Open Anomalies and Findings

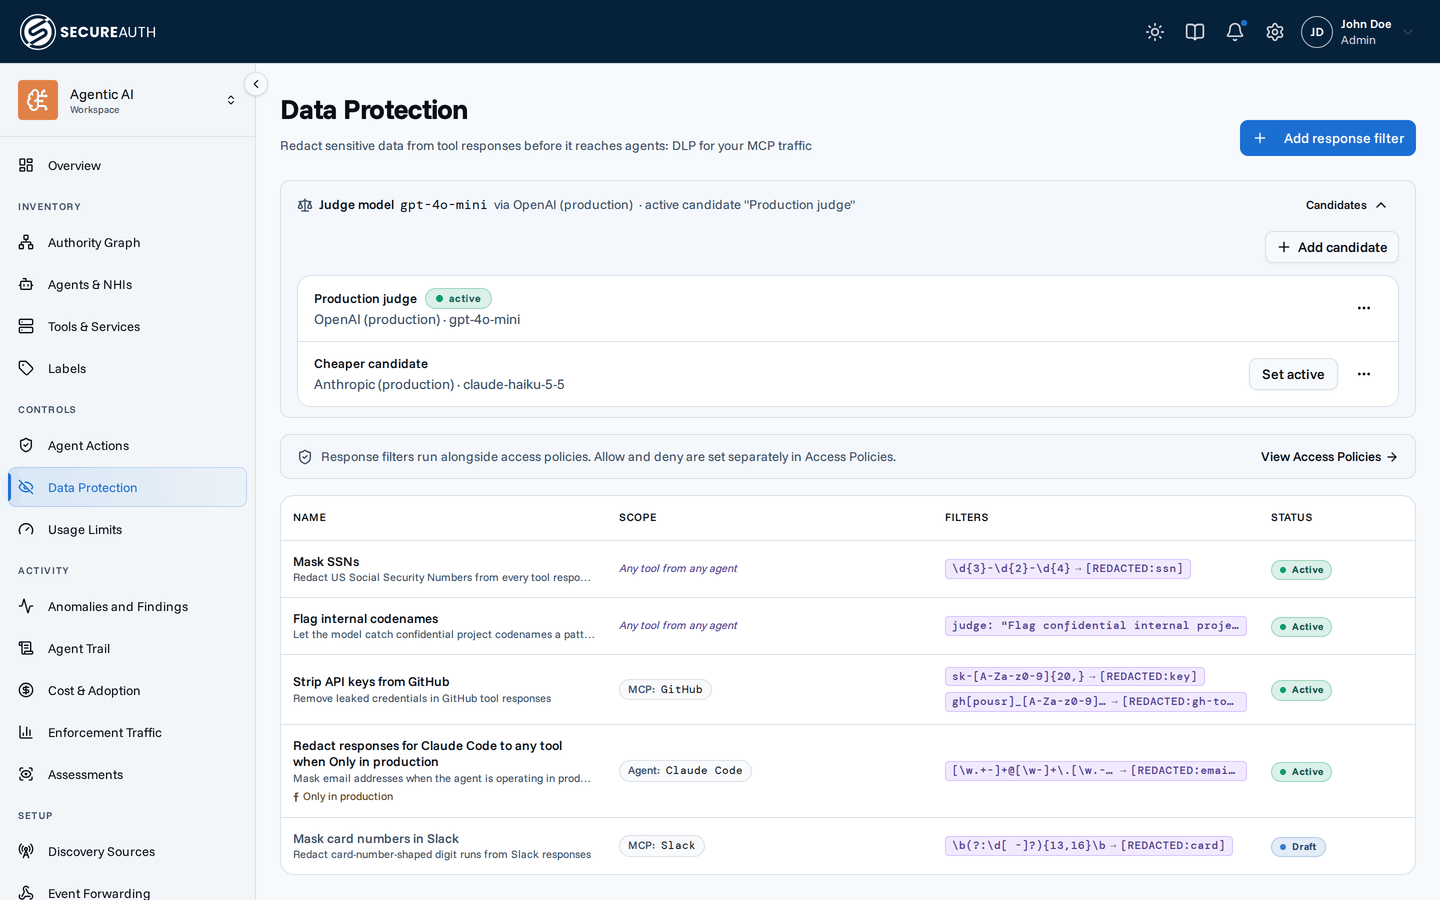[127, 606]
